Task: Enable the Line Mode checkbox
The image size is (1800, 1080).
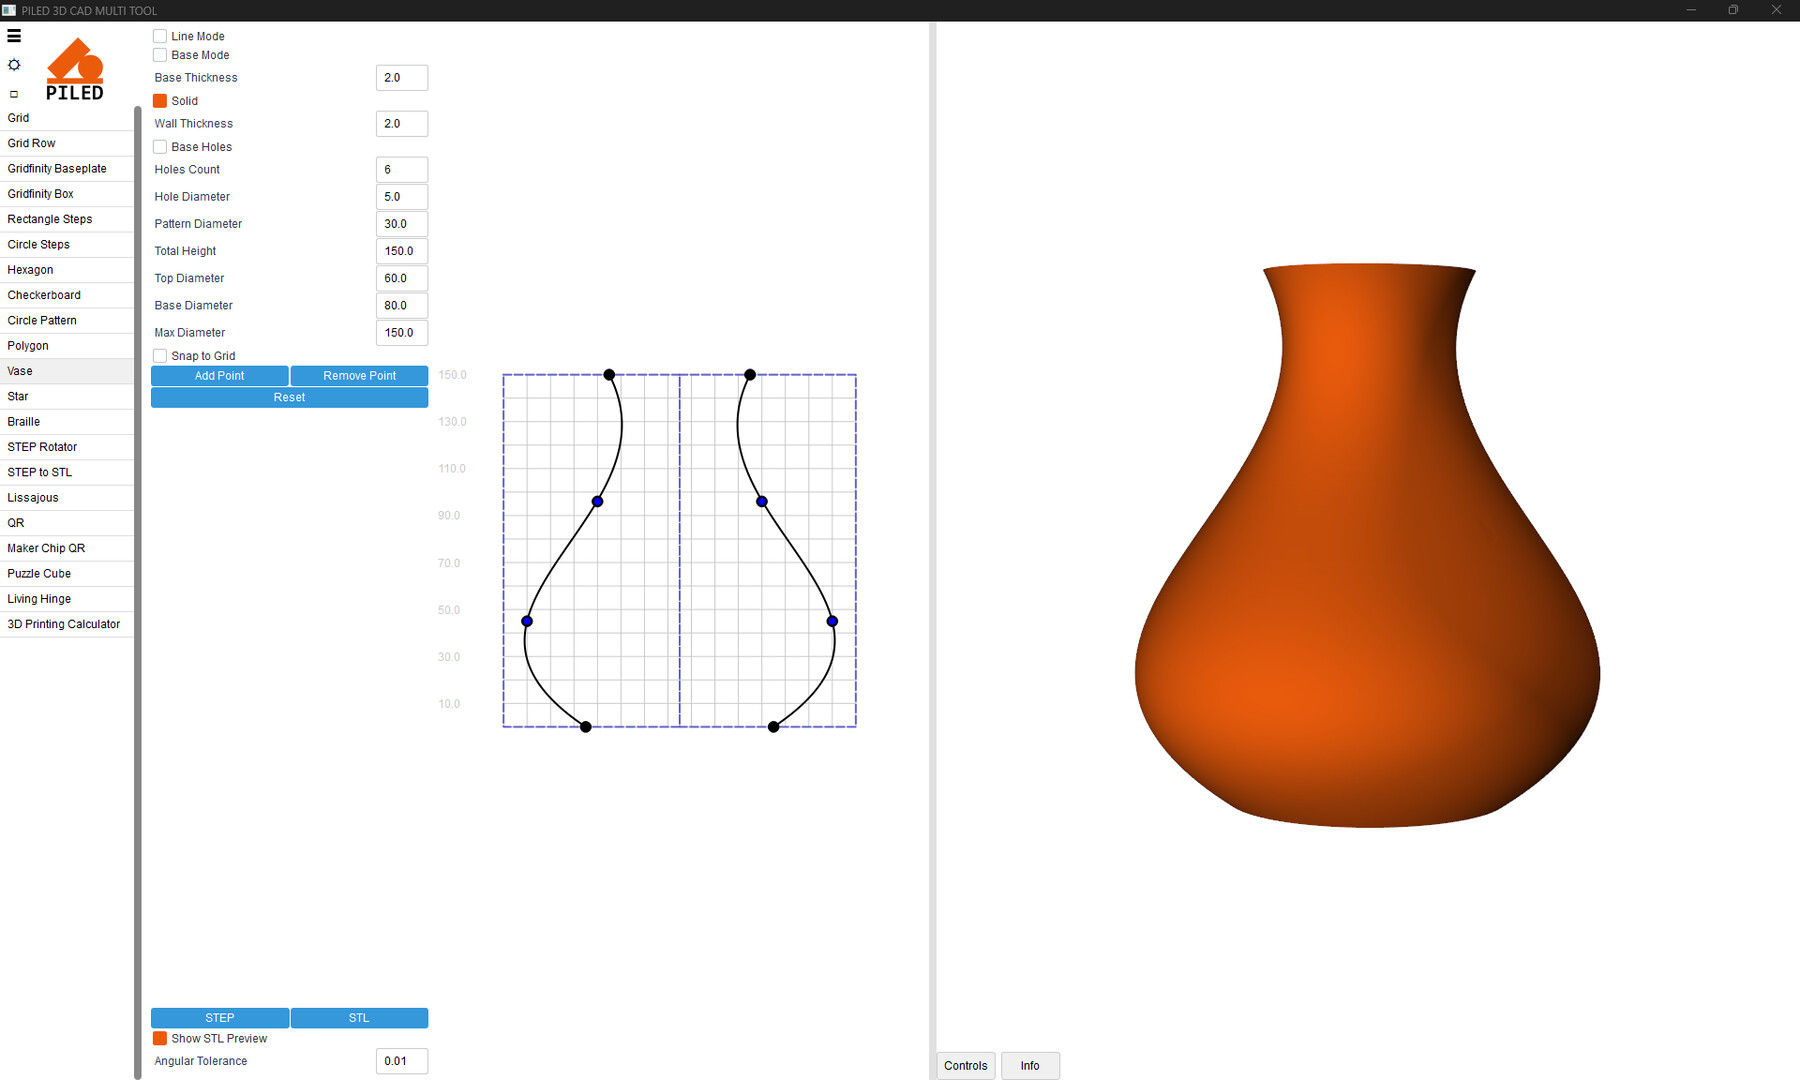Action: pos(160,36)
